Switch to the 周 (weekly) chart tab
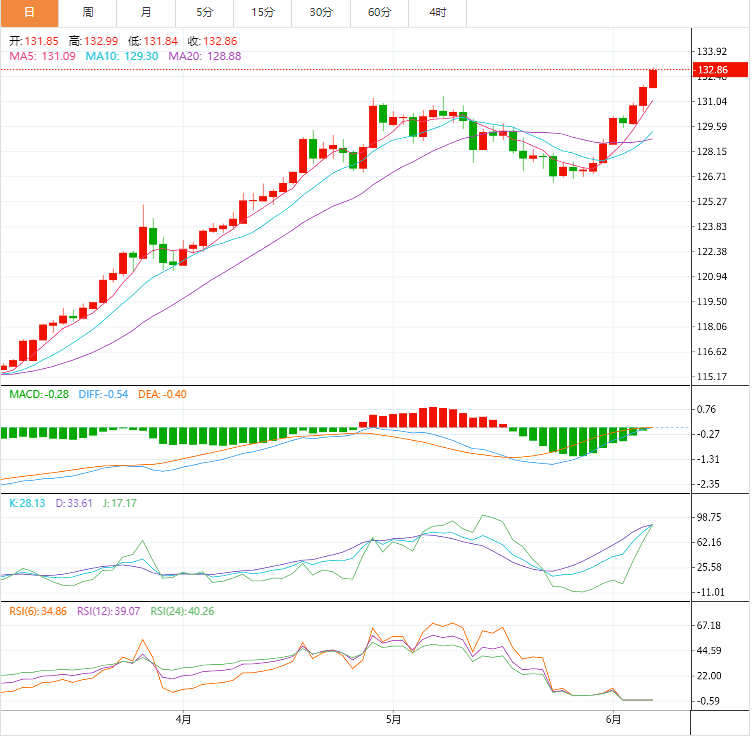This screenshot has height=749, width=756. click(x=88, y=13)
